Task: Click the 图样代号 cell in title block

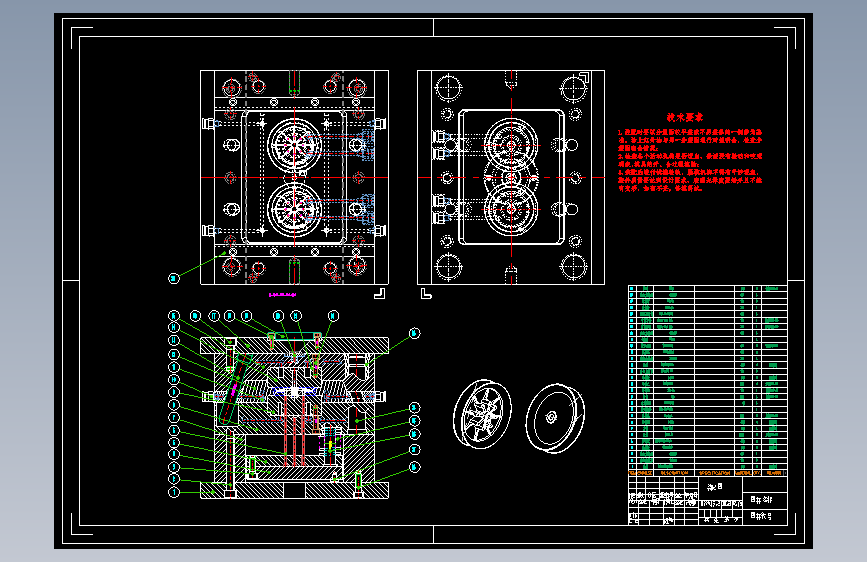Action: click(x=765, y=516)
